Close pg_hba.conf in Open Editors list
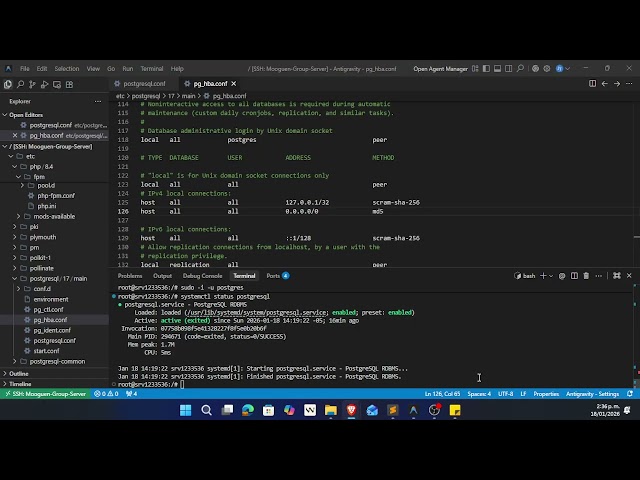 tap(15, 136)
